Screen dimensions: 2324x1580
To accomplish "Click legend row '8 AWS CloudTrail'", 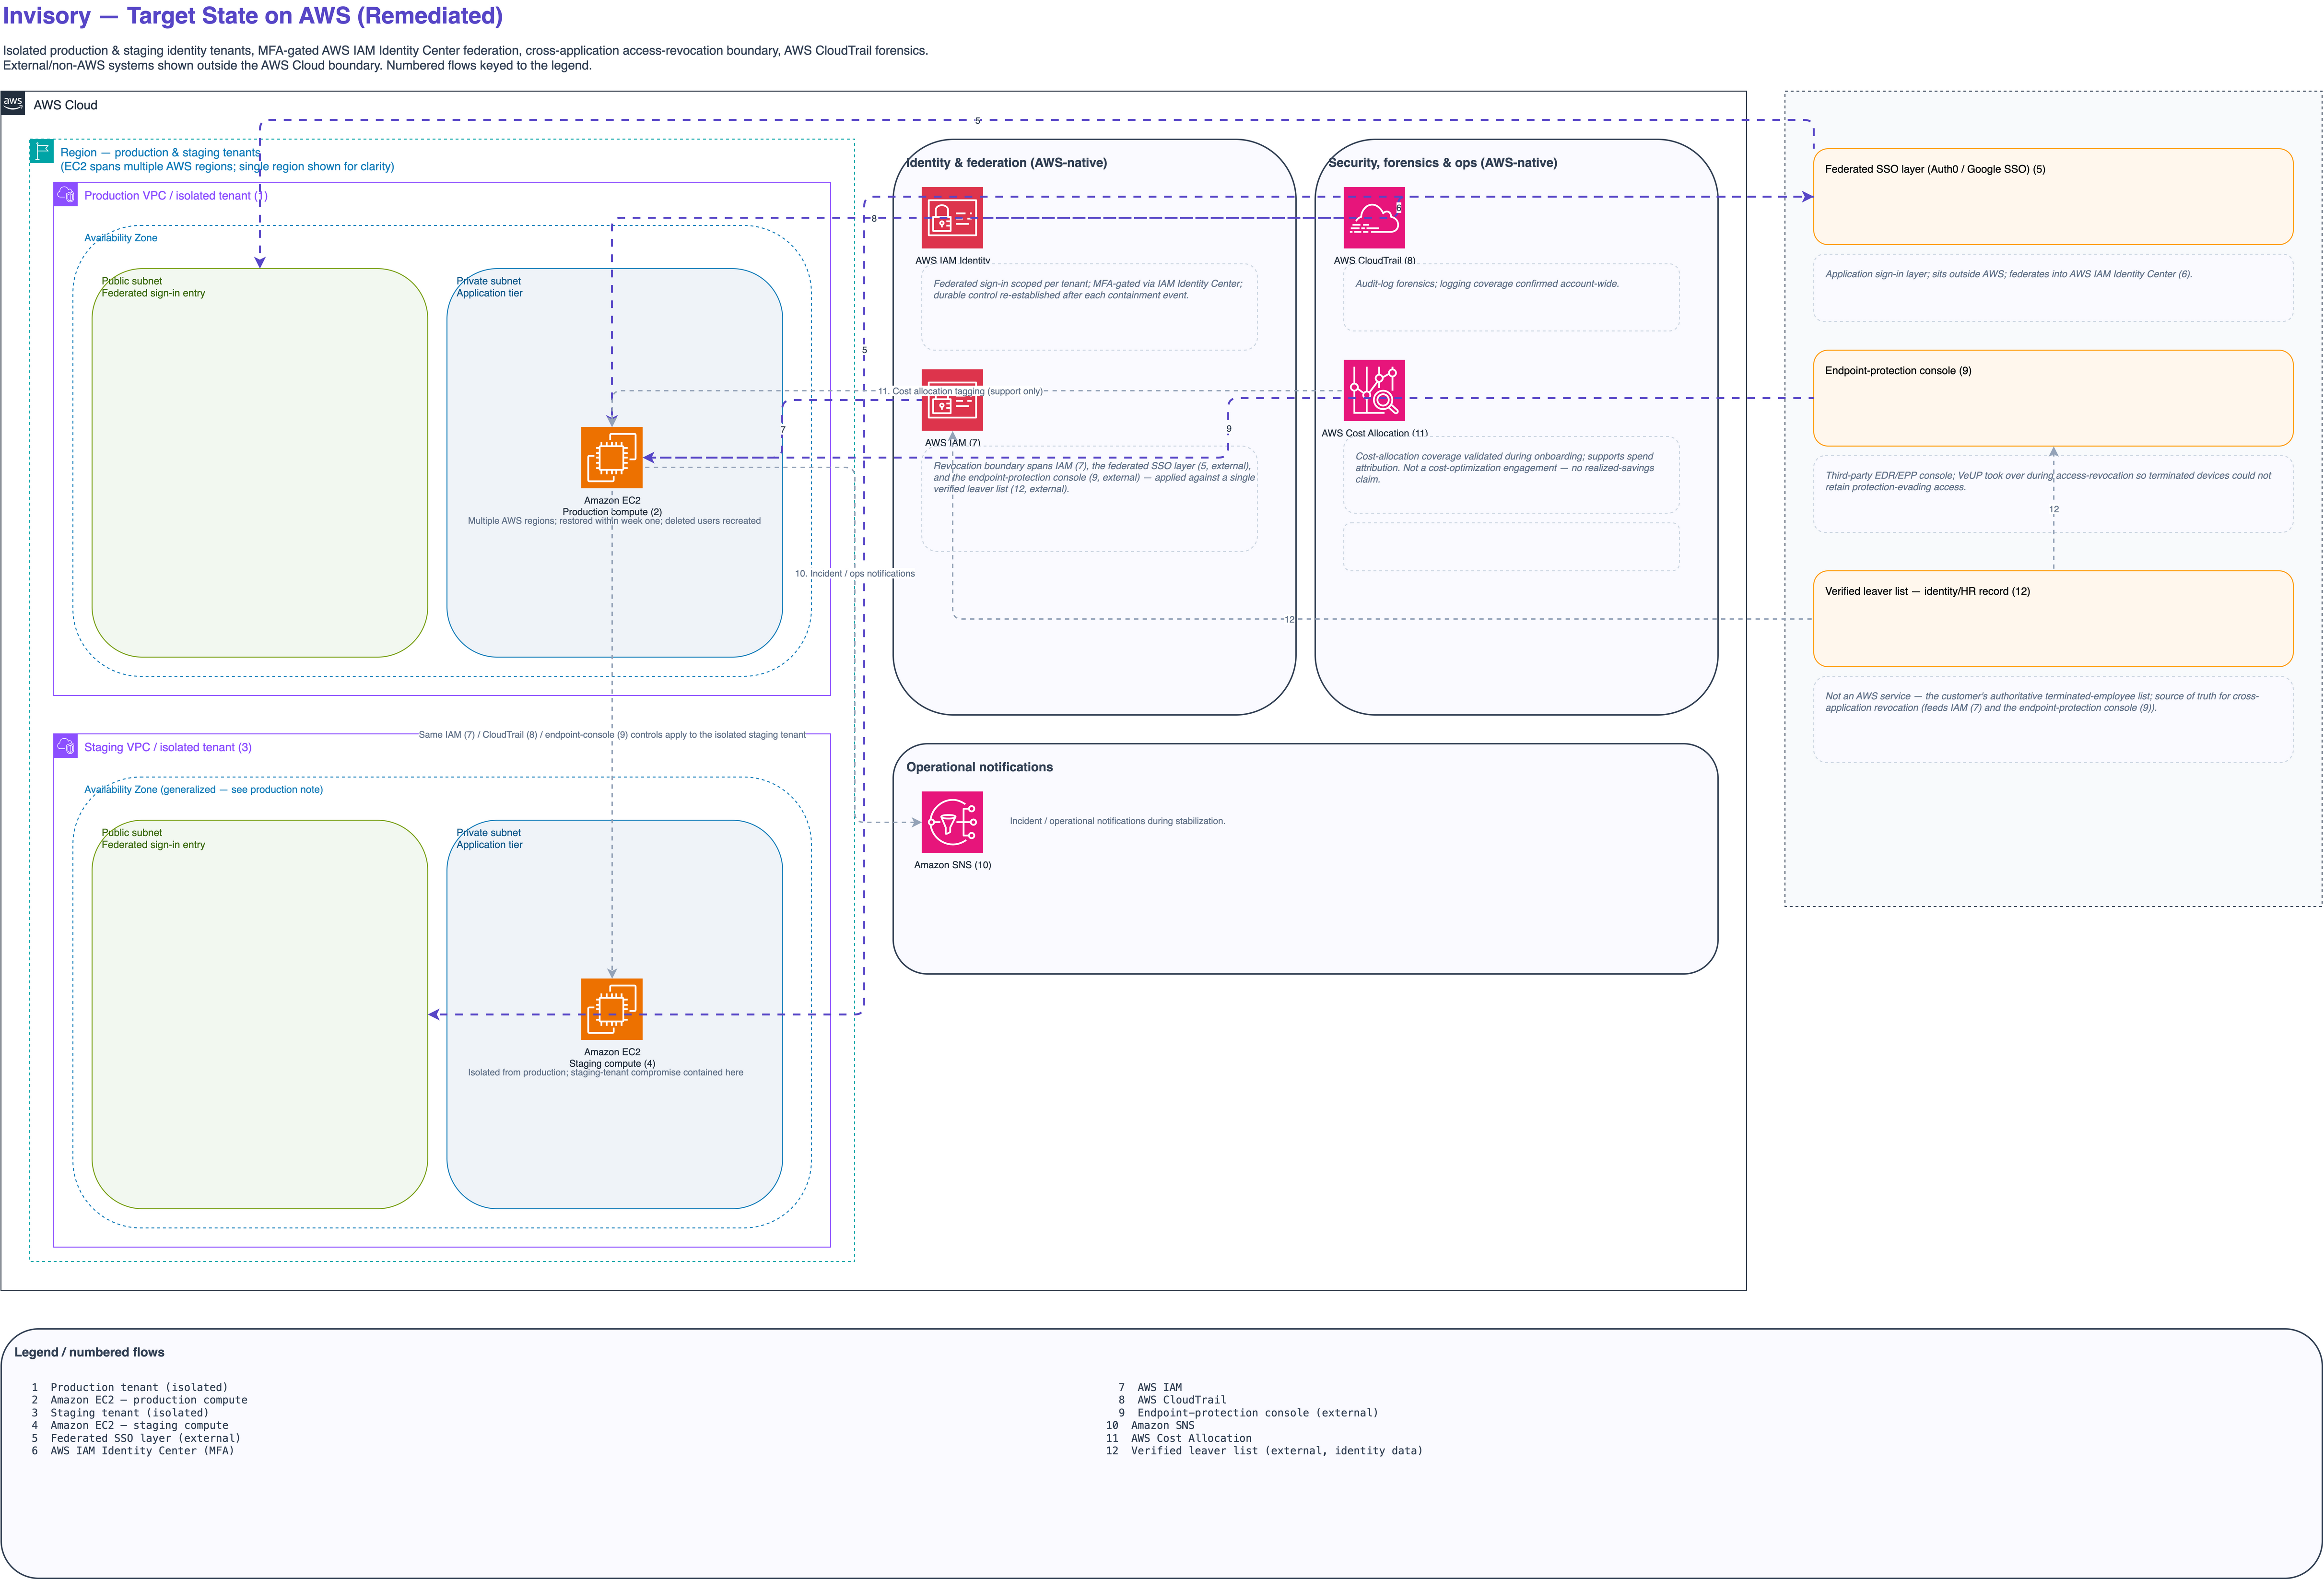I will tap(1172, 1400).
